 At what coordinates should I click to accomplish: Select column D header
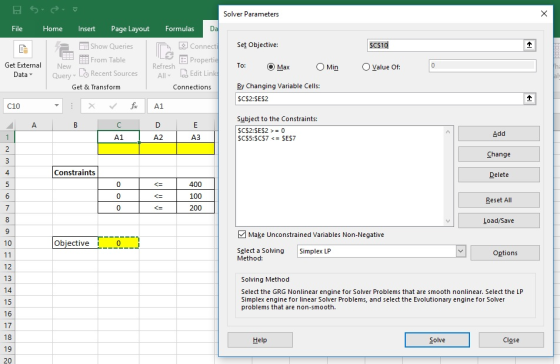(x=158, y=125)
